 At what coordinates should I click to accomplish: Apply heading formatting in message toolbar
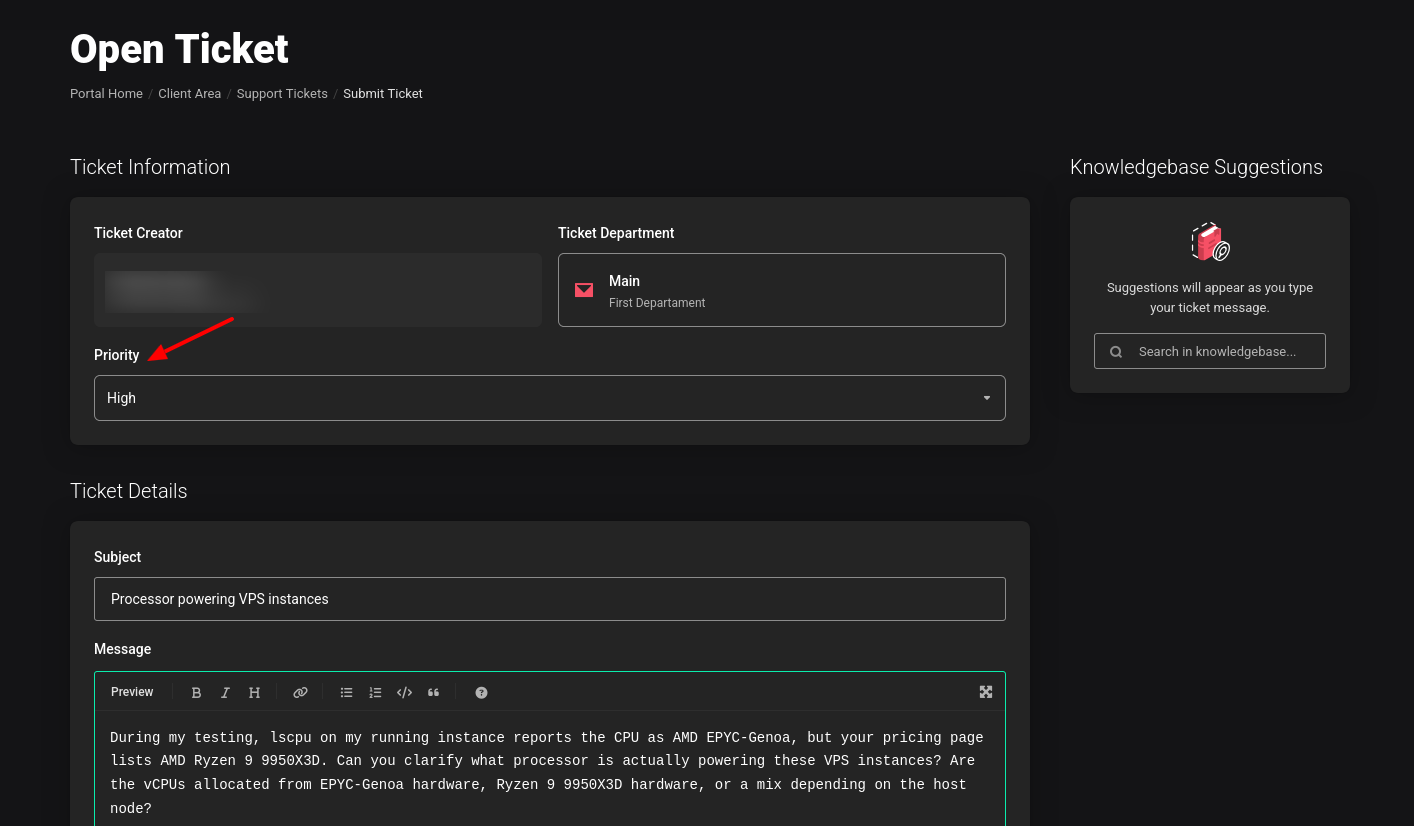tap(254, 692)
